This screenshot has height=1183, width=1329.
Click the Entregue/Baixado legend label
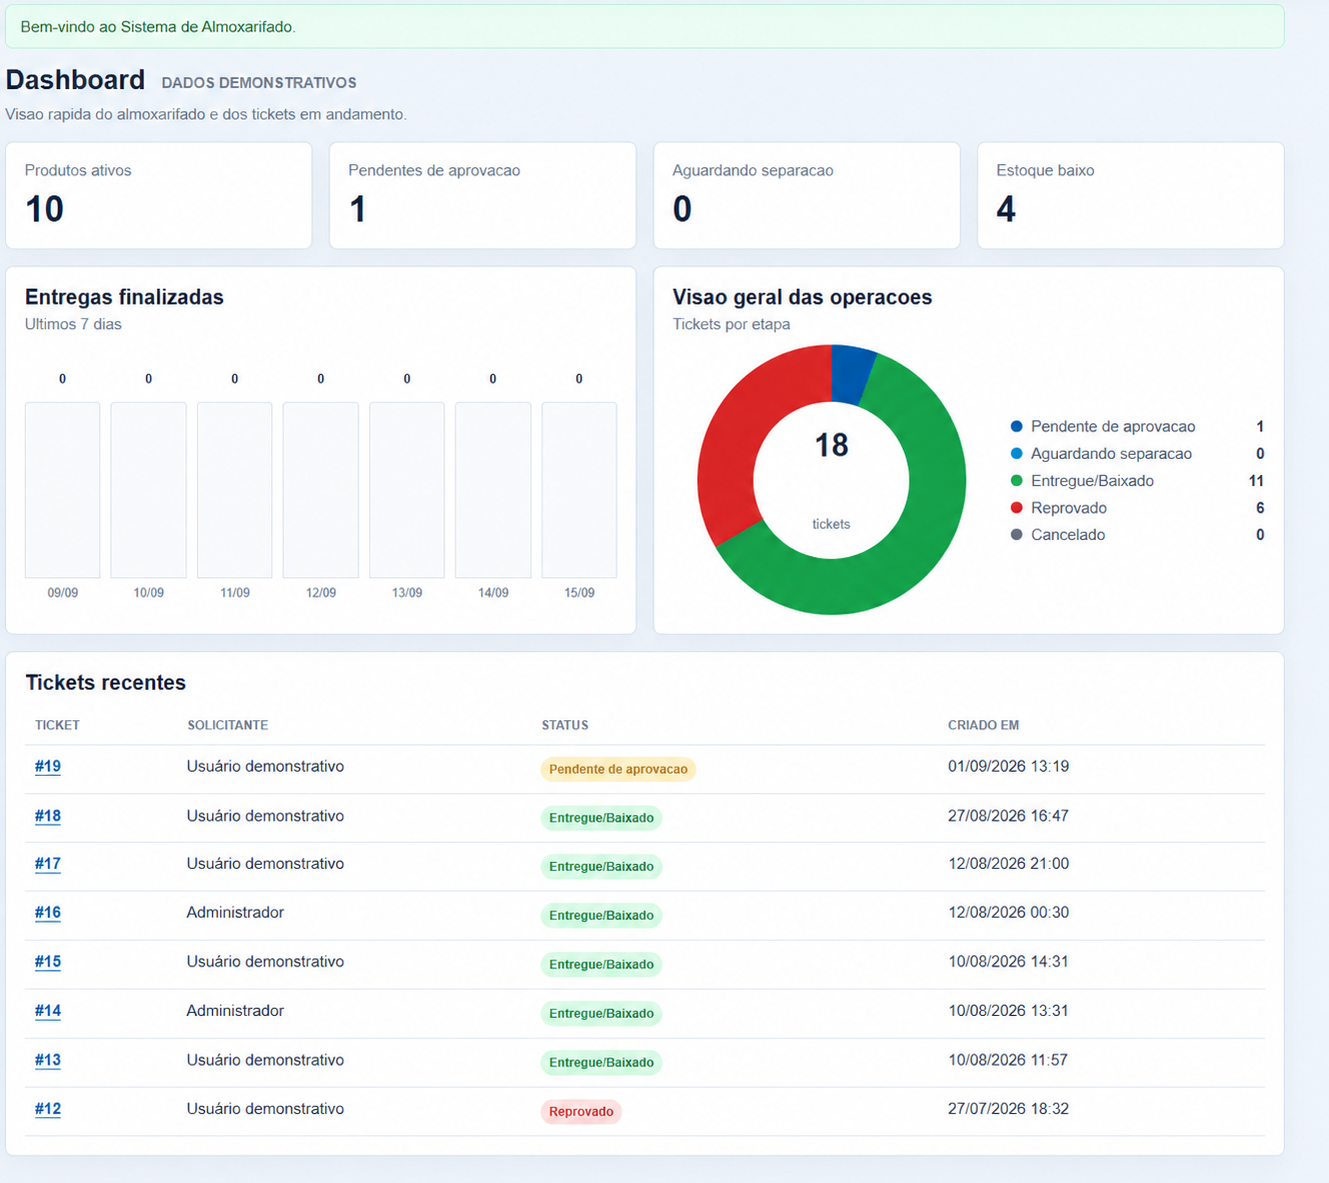click(x=1092, y=481)
